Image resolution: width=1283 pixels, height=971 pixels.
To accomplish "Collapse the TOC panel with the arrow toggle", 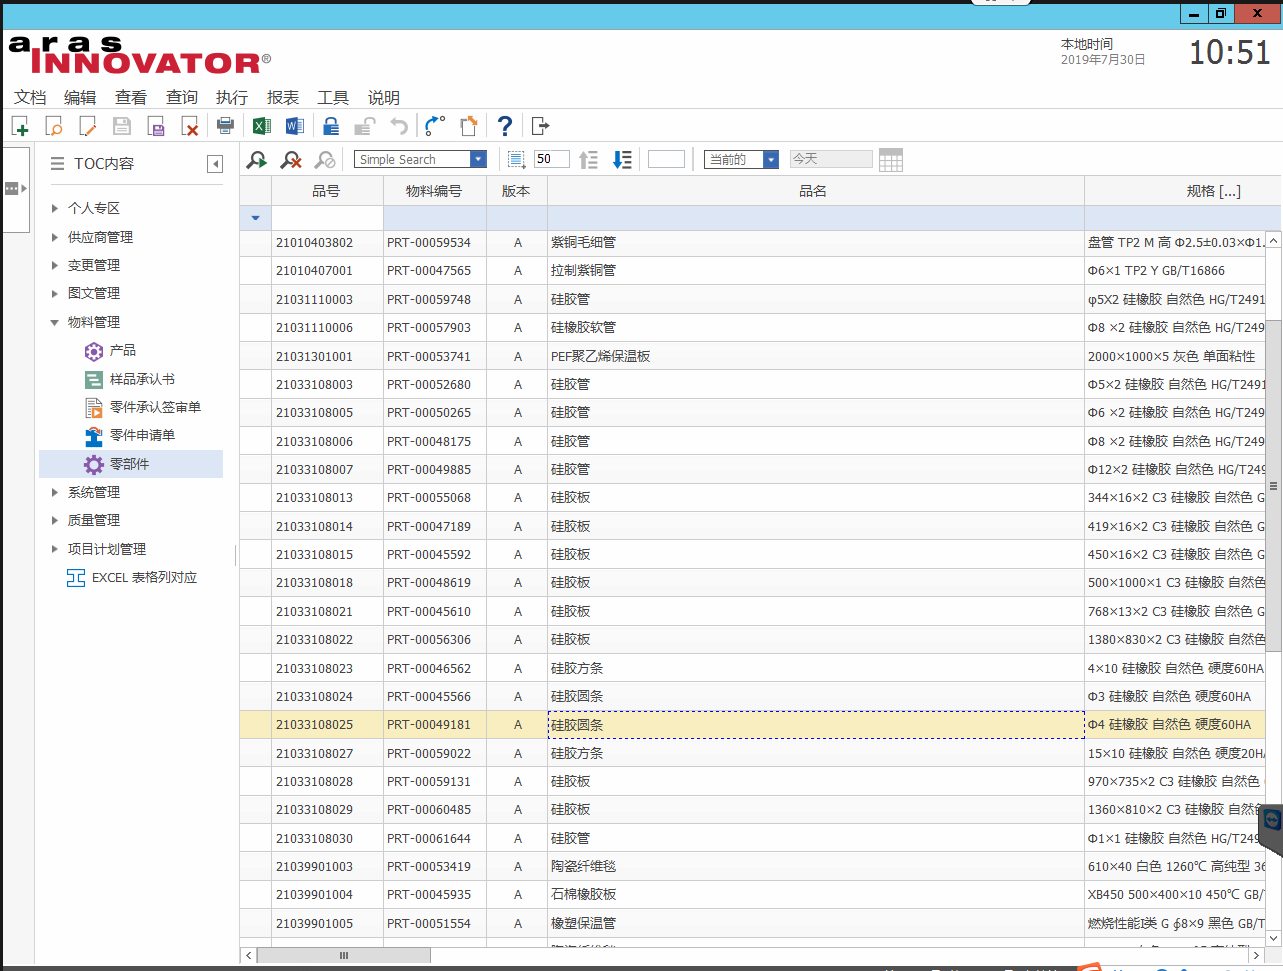I will pyautogui.click(x=215, y=164).
